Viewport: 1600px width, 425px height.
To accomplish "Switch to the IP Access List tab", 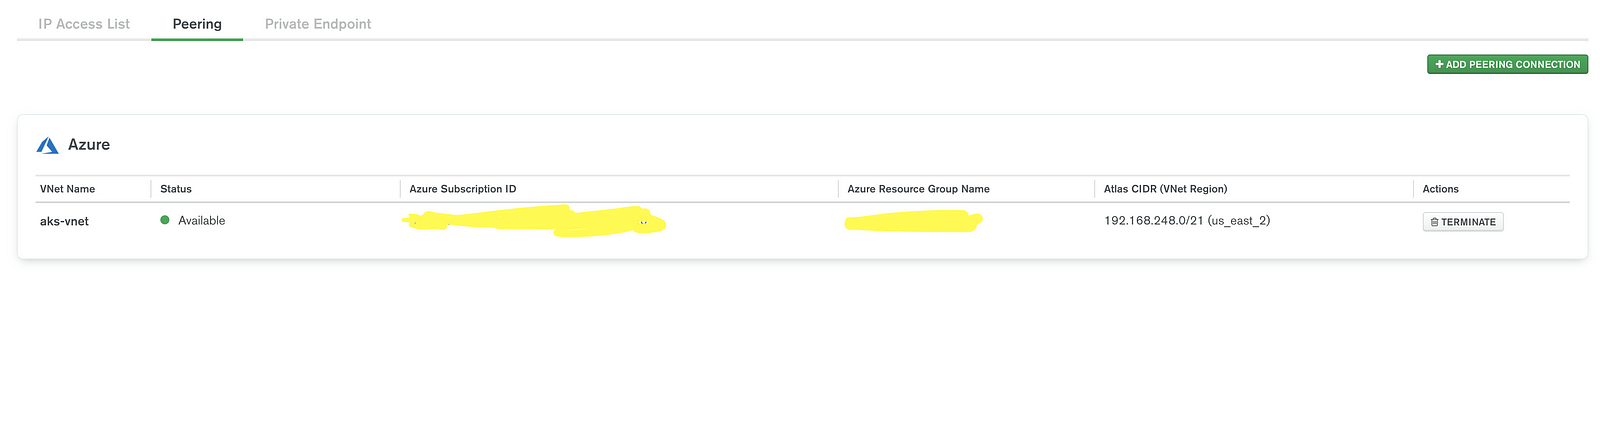I will [x=84, y=24].
